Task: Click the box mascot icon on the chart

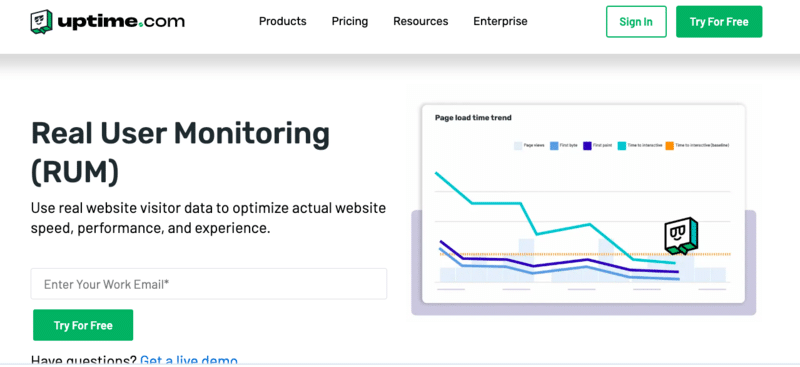Action: pos(681,236)
